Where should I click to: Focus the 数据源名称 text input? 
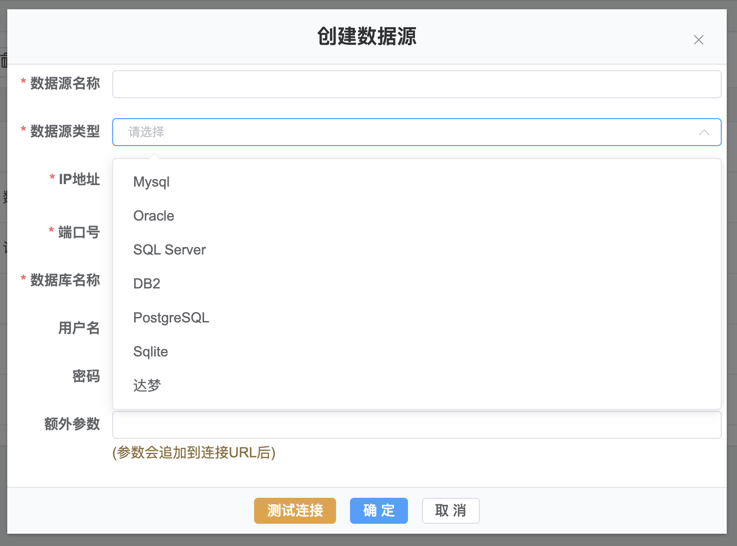tap(416, 84)
